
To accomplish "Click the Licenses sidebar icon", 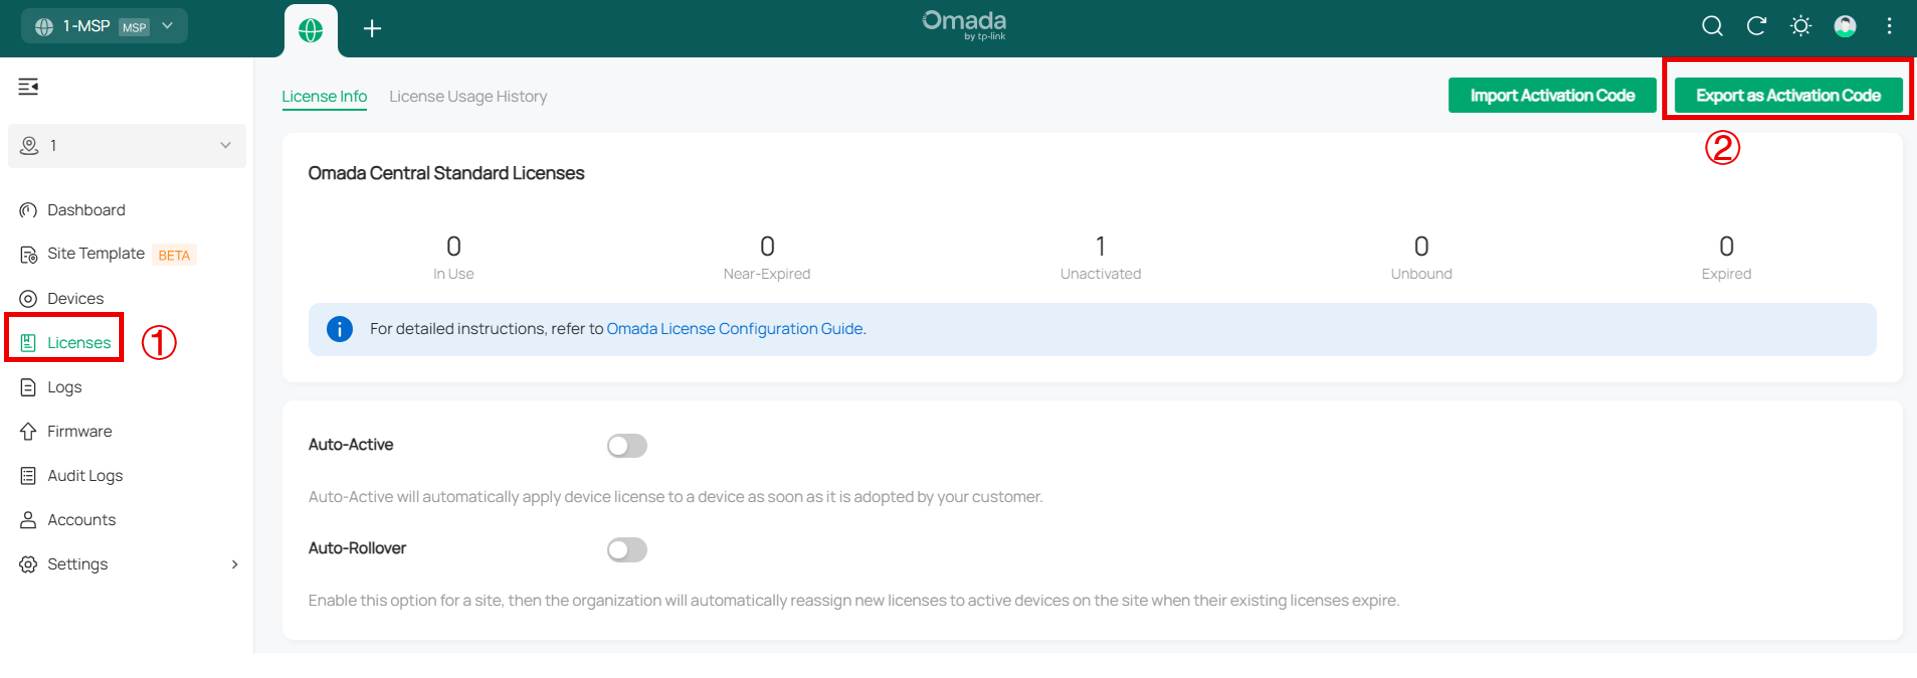I will click(28, 343).
